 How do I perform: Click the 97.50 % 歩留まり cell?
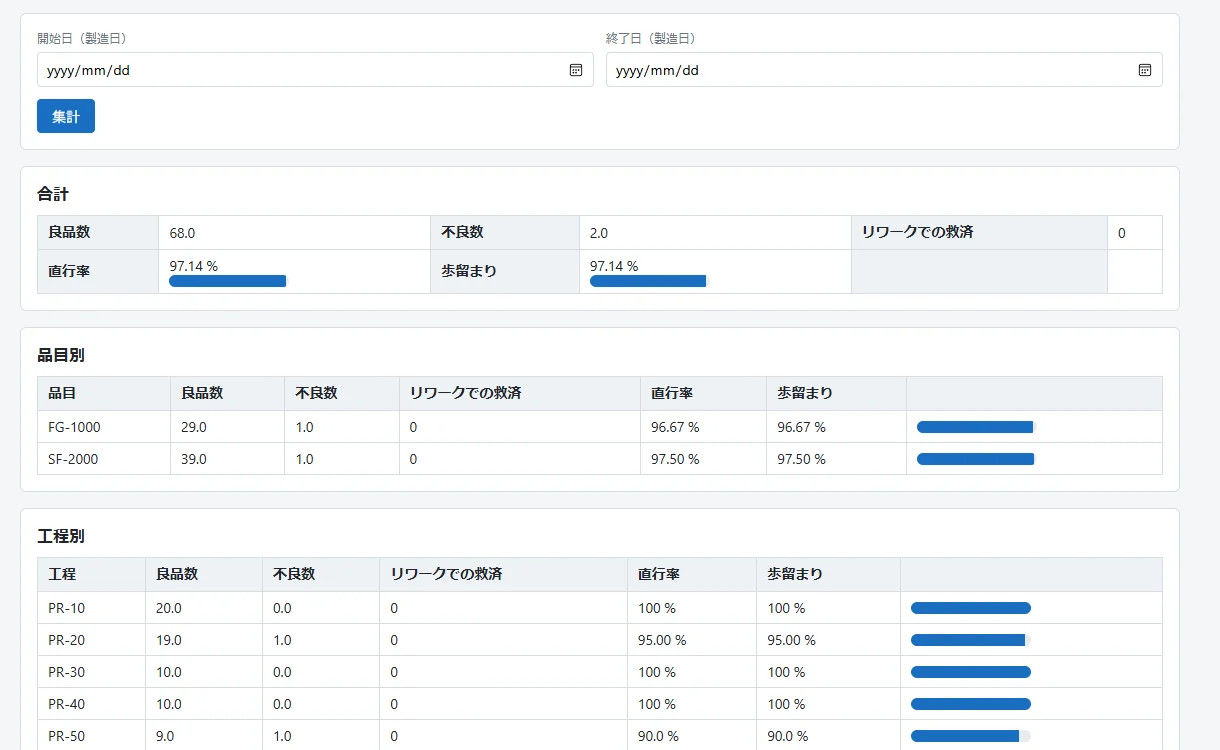pos(836,459)
